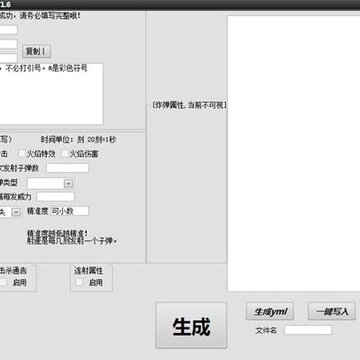Focus the 每发威力 input field
This screenshot has height=360, width=360.
[x=56, y=197]
